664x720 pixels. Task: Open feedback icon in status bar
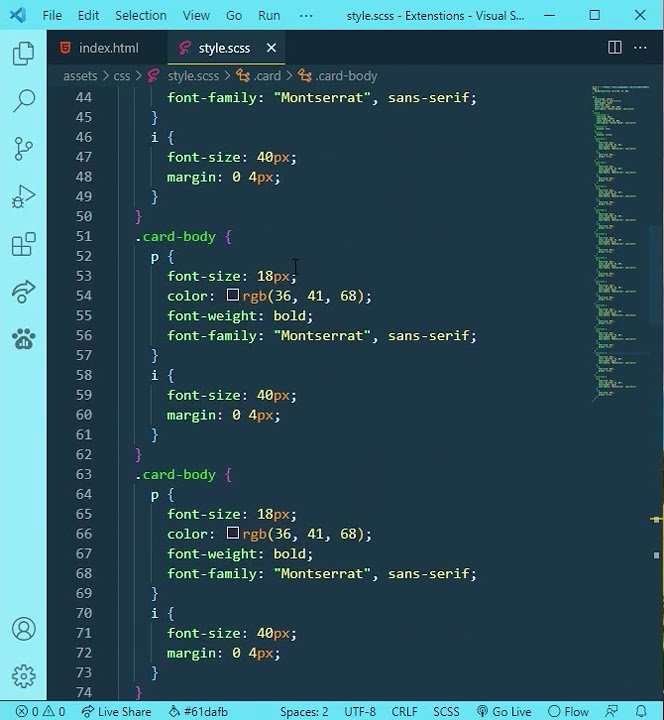click(x=611, y=711)
